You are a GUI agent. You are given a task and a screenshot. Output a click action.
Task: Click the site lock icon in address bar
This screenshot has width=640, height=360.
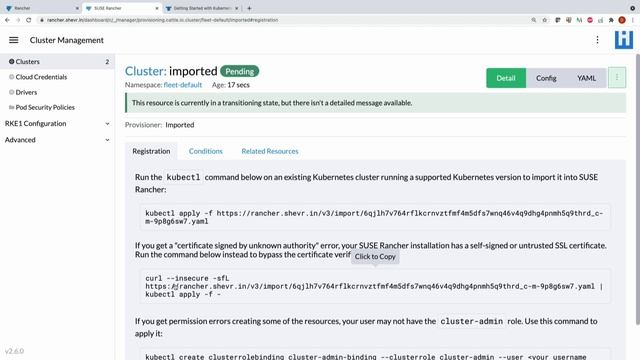41,20
